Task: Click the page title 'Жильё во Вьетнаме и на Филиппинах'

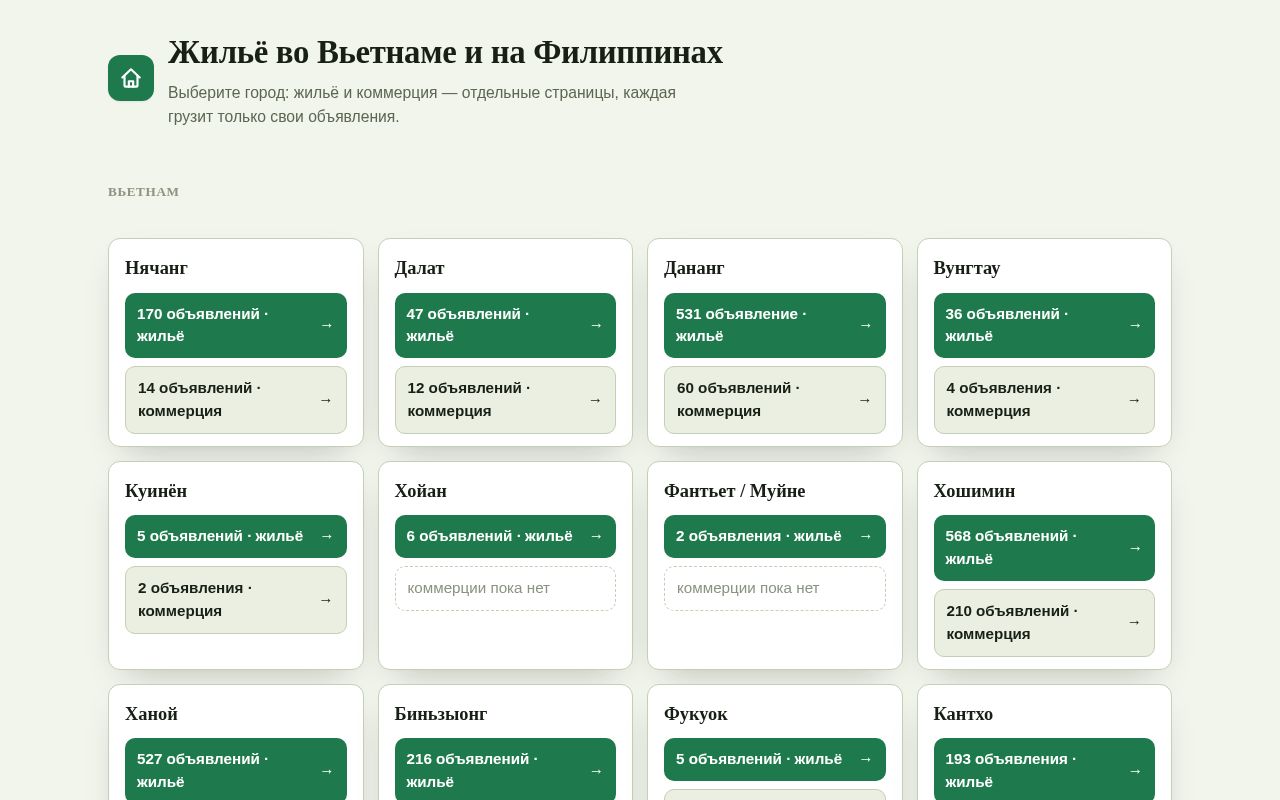Action: click(x=445, y=52)
